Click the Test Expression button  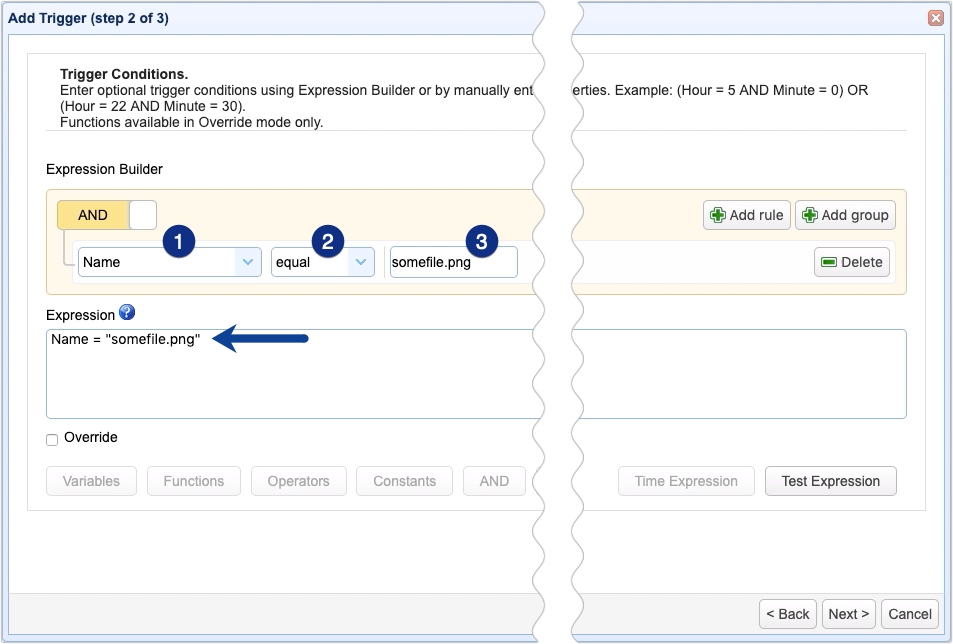830,481
